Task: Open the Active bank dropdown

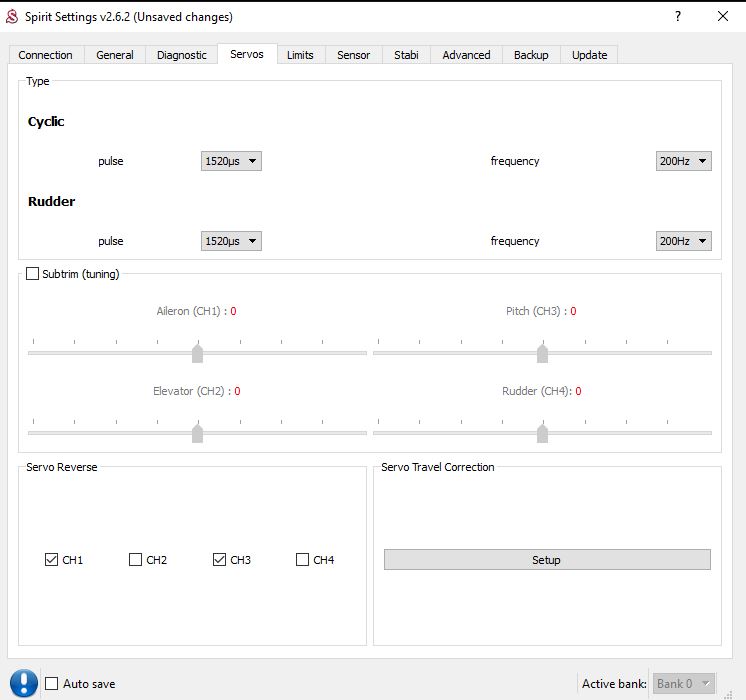Action: [684, 684]
